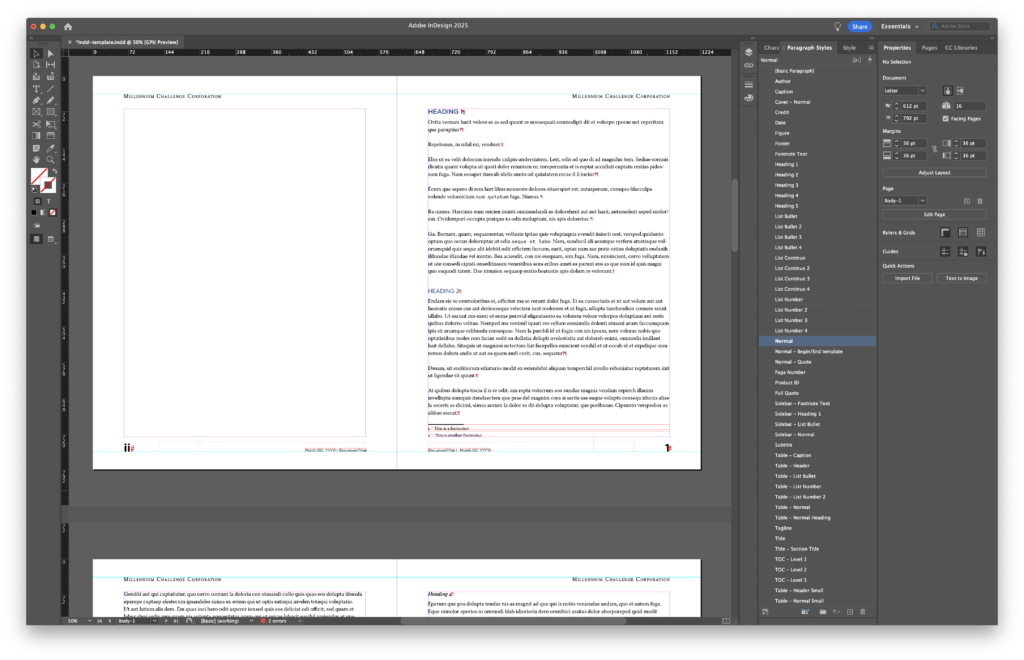Click Clear Overrides lightning icon
Image resolution: width=1024 pixels, height=660 pixels.
click(x=870, y=60)
